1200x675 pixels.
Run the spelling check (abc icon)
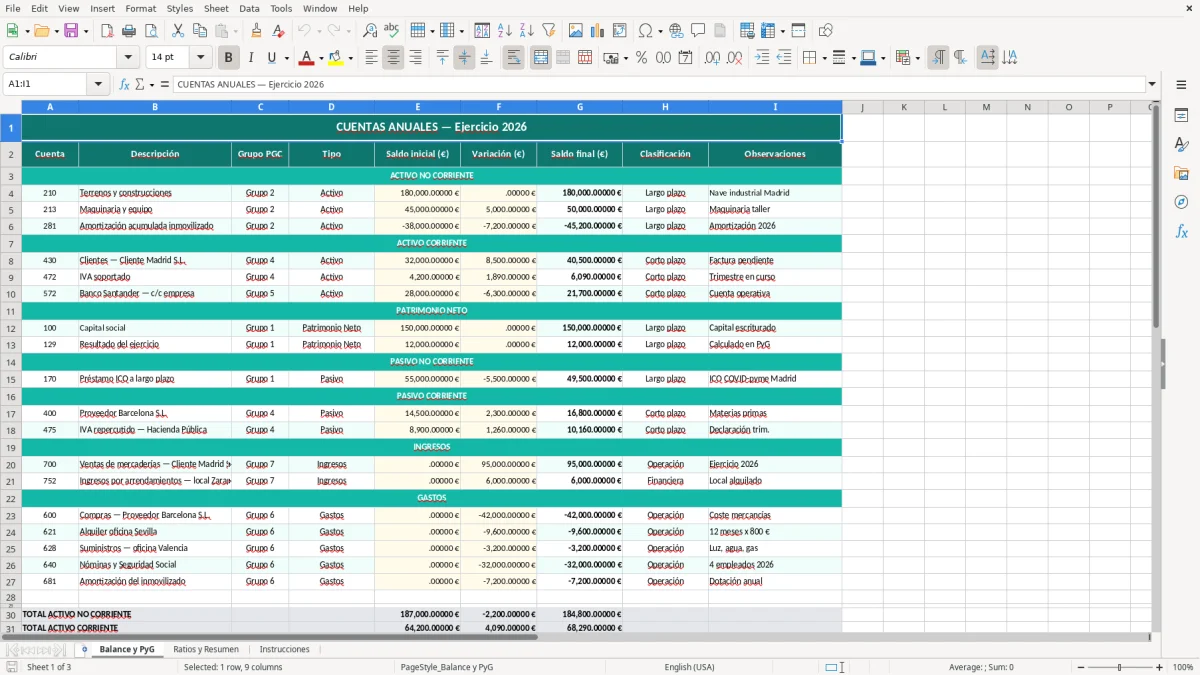[x=392, y=31]
